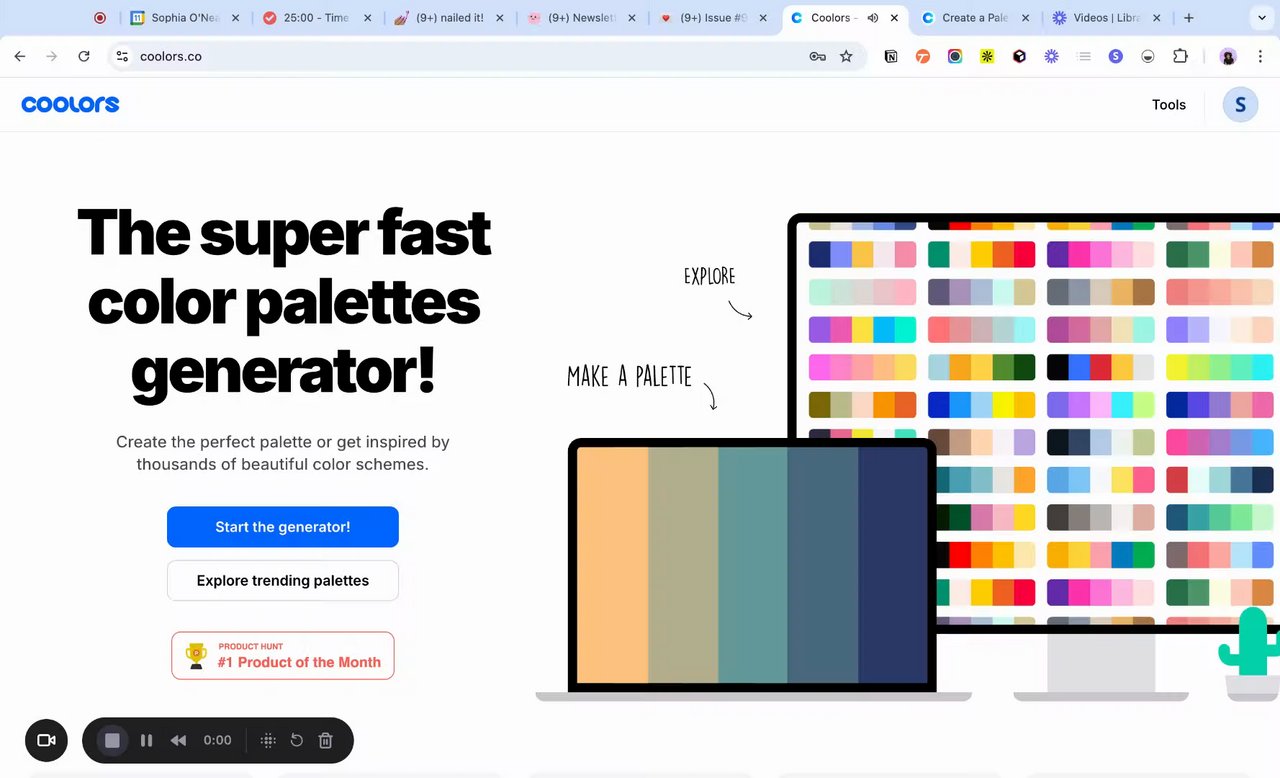Open the purple starburst extension icon
The height and width of the screenshot is (778, 1280).
tap(1051, 56)
